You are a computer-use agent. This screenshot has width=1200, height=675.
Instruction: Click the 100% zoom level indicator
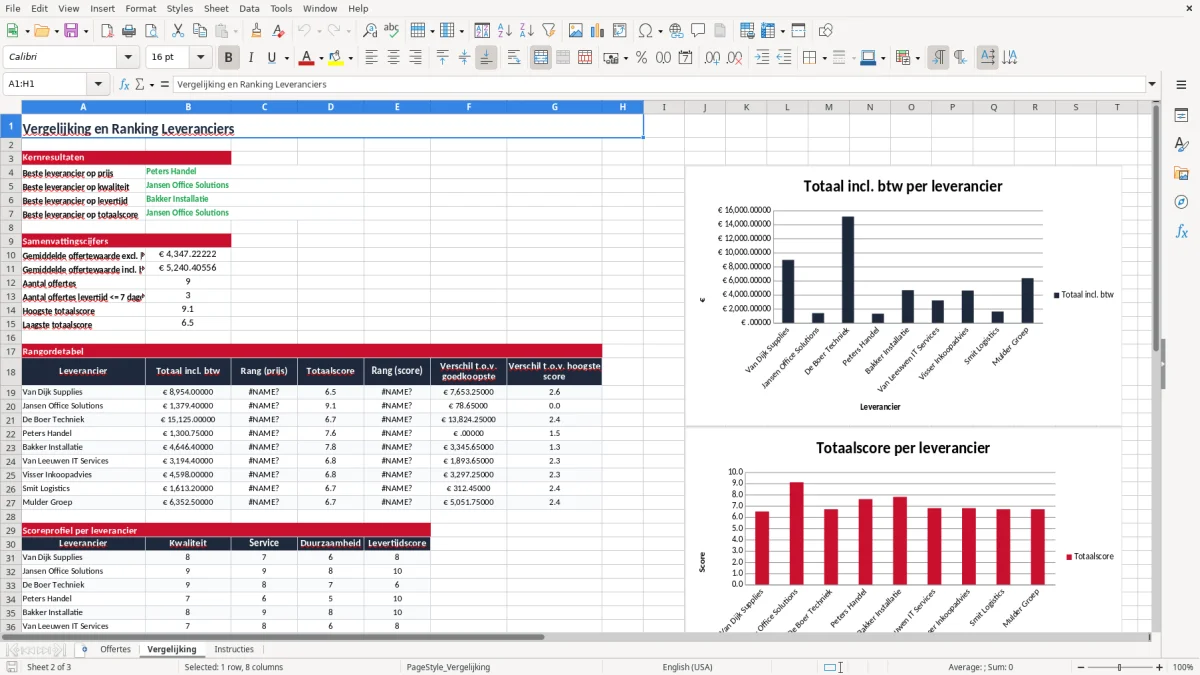[x=1183, y=667]
